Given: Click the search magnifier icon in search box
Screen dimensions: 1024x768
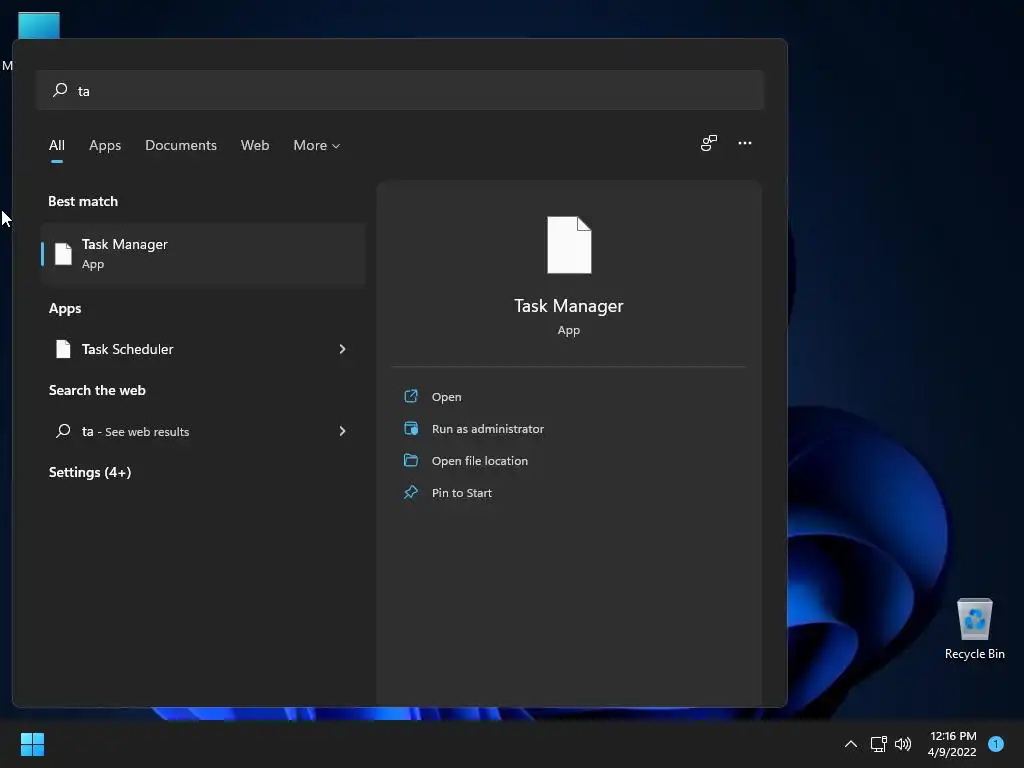Looking at the screenshot, I should click(60, 89).
